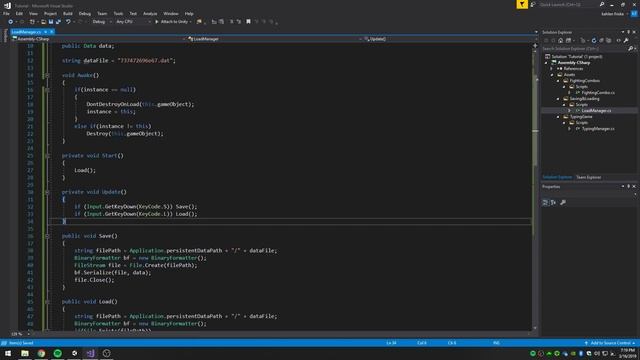This screenshot has height=360, width=640.
Task: Collapse the Load() method outlining region
Action: [47, 302]
